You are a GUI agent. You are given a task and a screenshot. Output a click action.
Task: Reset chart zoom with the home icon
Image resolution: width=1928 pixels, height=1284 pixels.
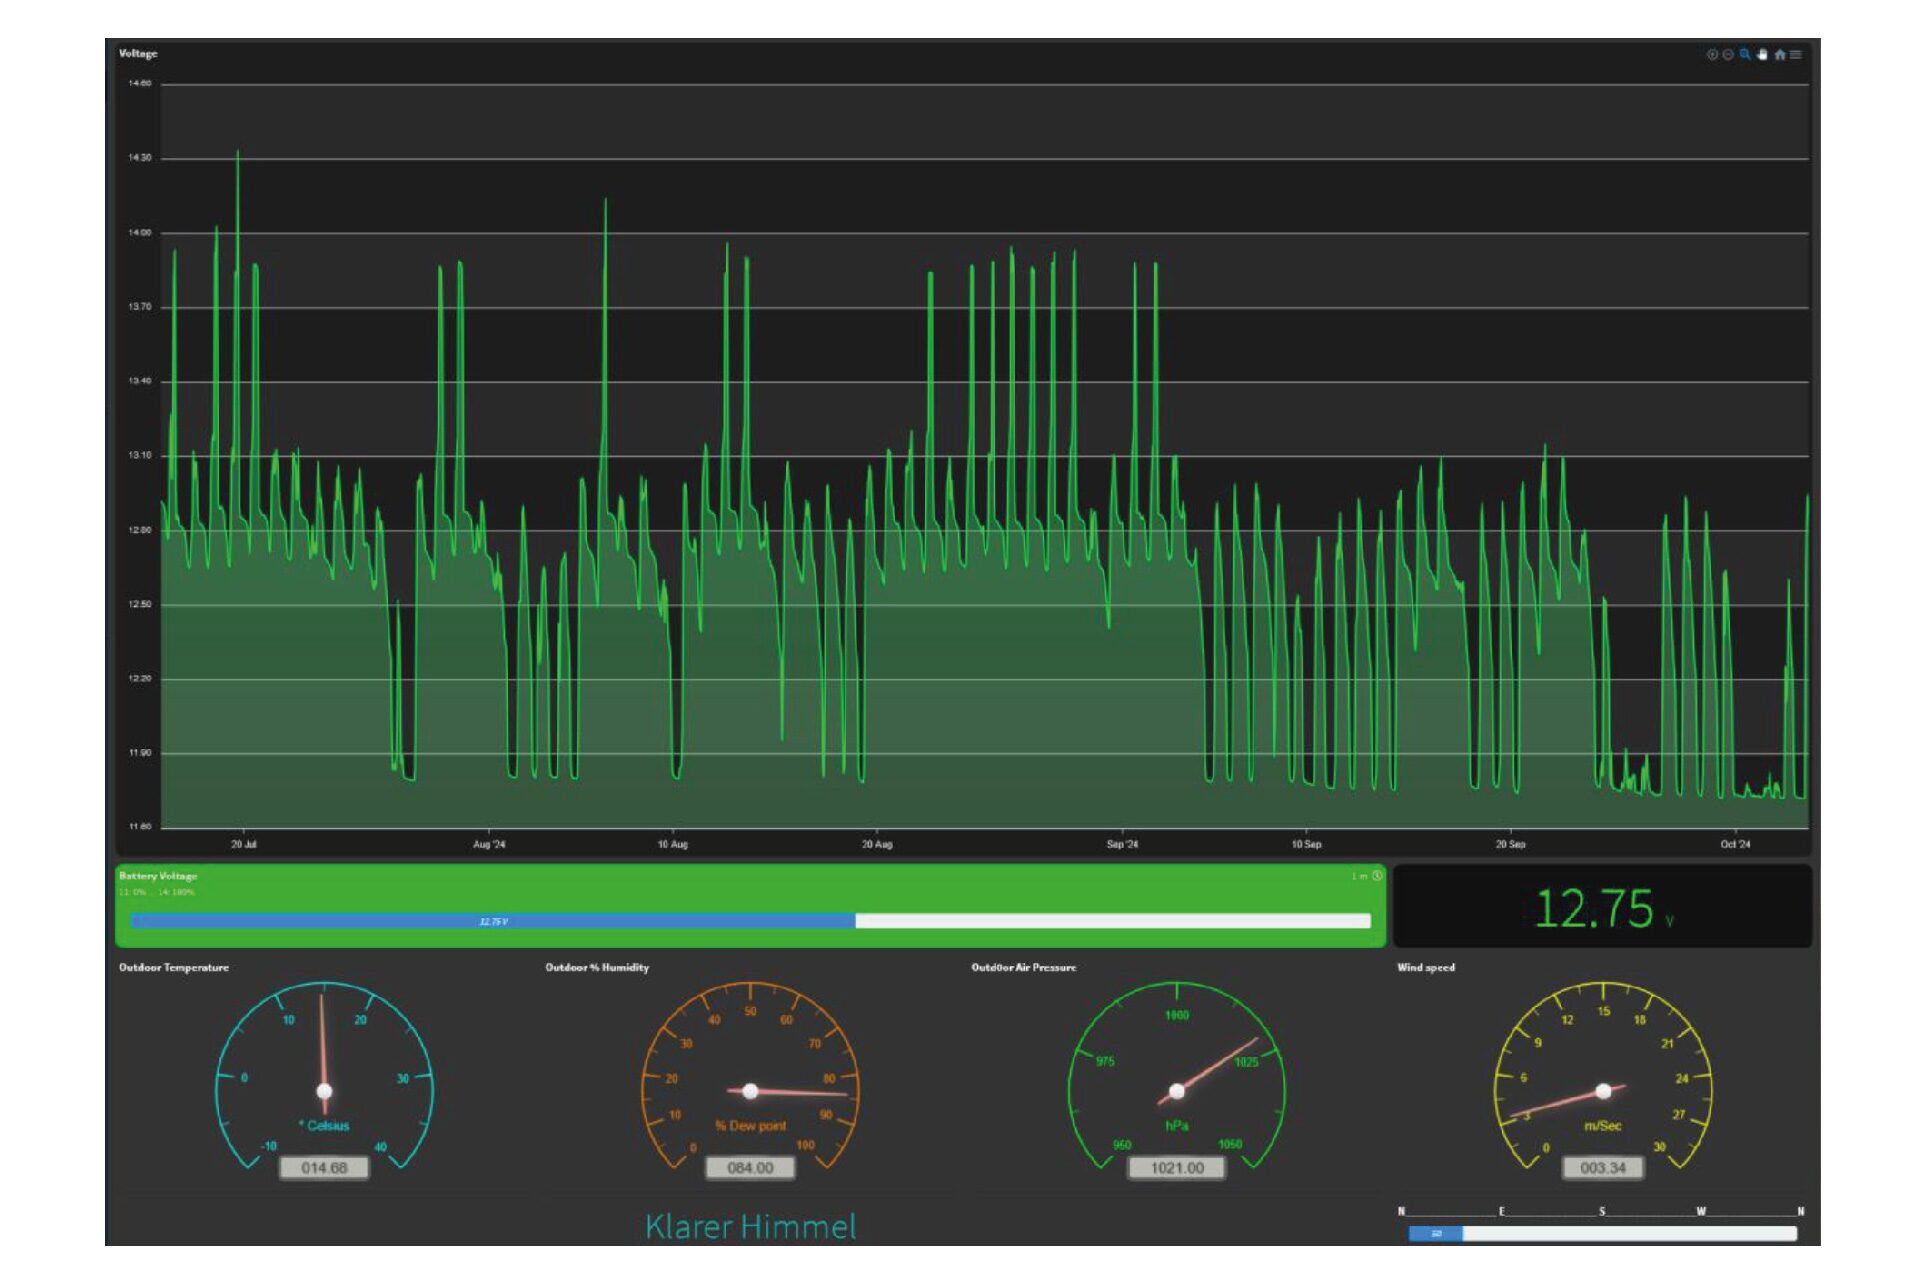(x=1779, y=55)
